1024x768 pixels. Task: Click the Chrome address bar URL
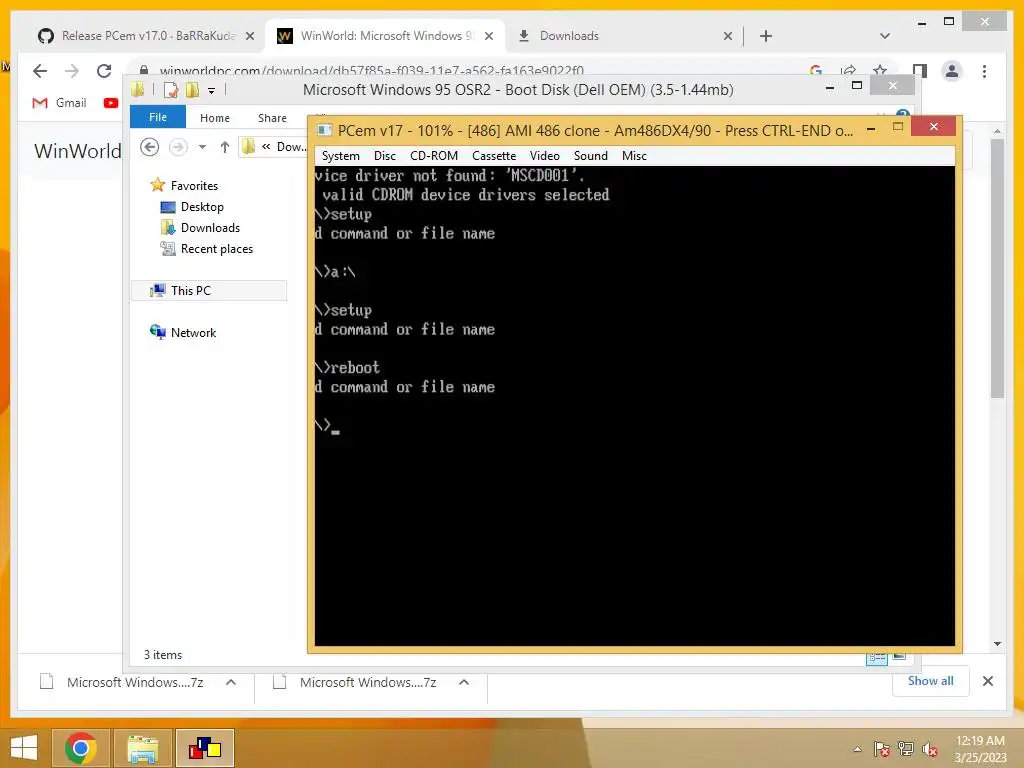tap(372, 70)
